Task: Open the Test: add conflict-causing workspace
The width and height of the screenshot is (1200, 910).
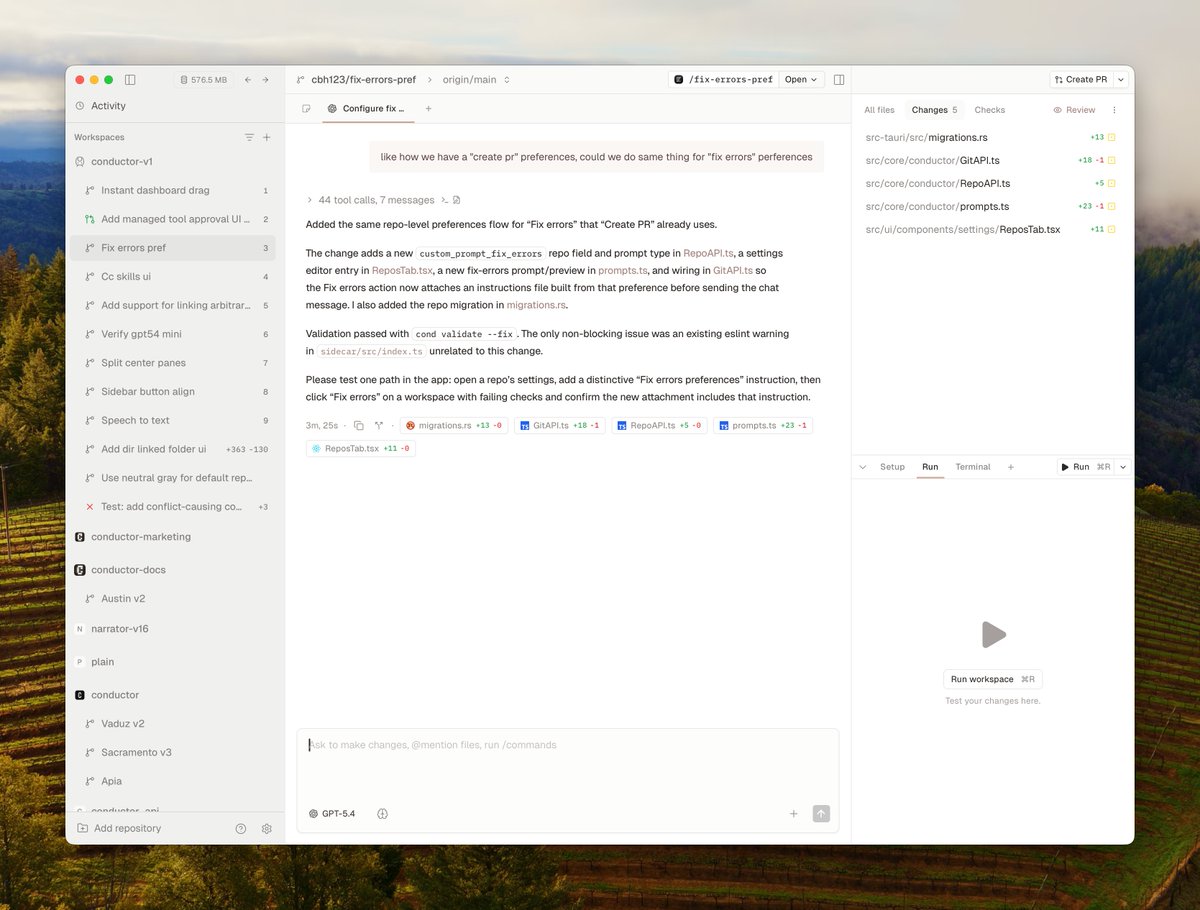Action: tap(173, 507)
